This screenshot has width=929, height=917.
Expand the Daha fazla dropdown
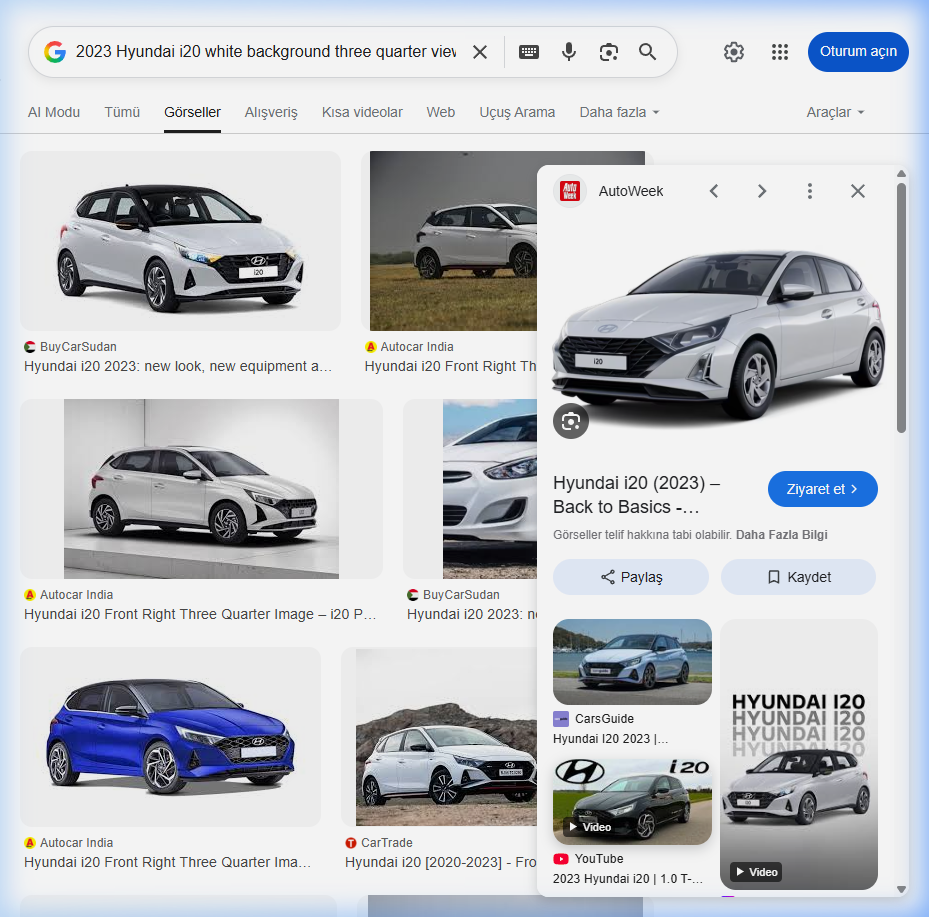[x=619, y=112]
